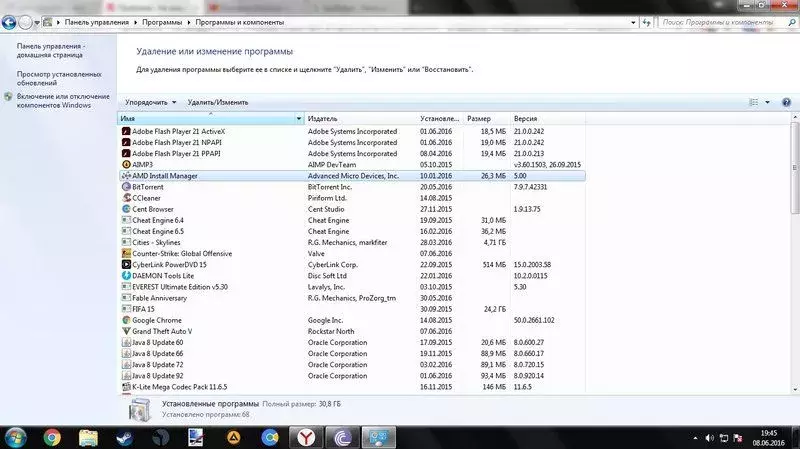Click scrollbar down arrow of program list
The height and width of the screenshot is (449, 800).
coord(795,390)
